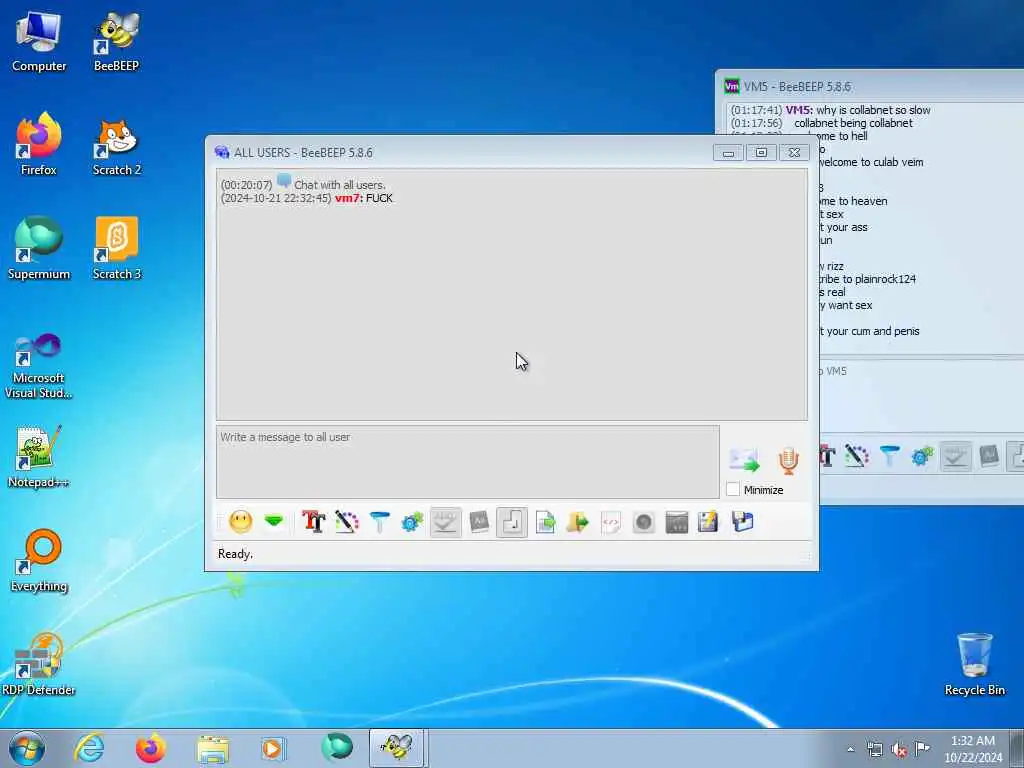The width and height of the screenshot is (1024, 768).
Task: Click the 1:32 AM clock in taskbar
Action: point(972,741)
